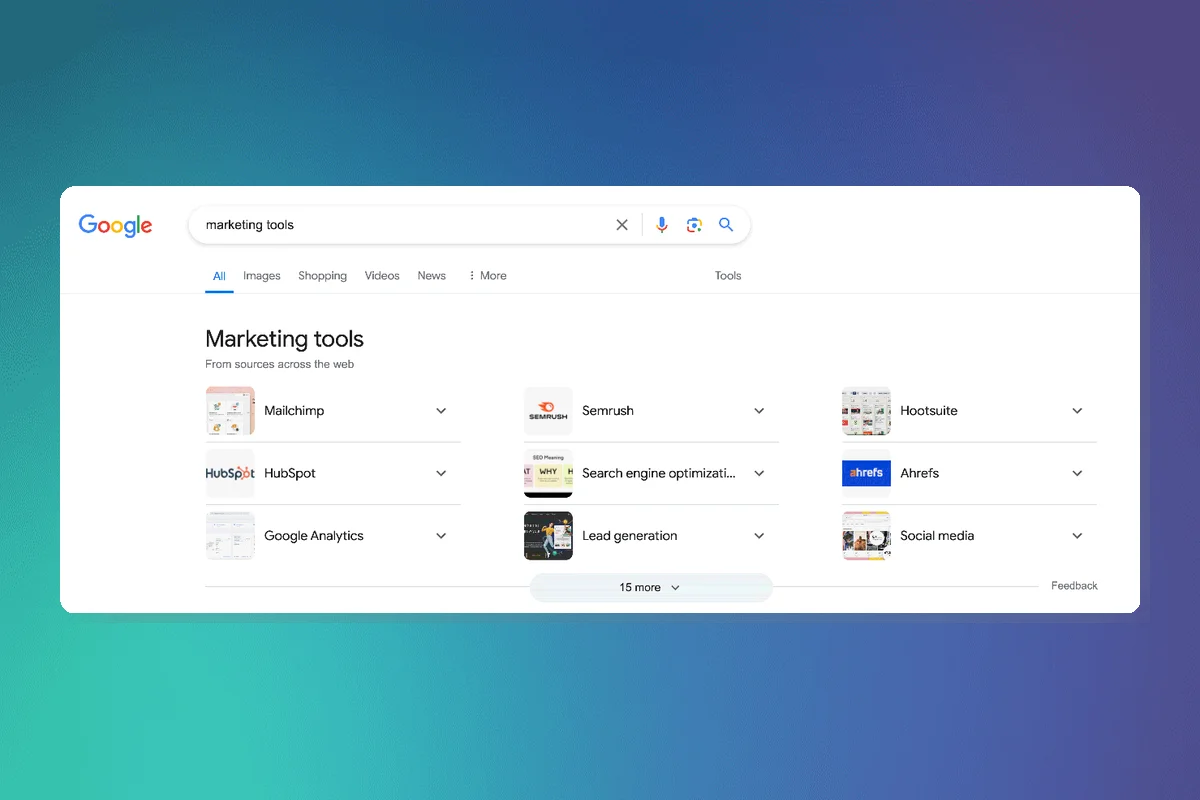Open the More search filters menu
Image resolution: width=1200 pixels, height=800 pixels.
click(487, 276)
